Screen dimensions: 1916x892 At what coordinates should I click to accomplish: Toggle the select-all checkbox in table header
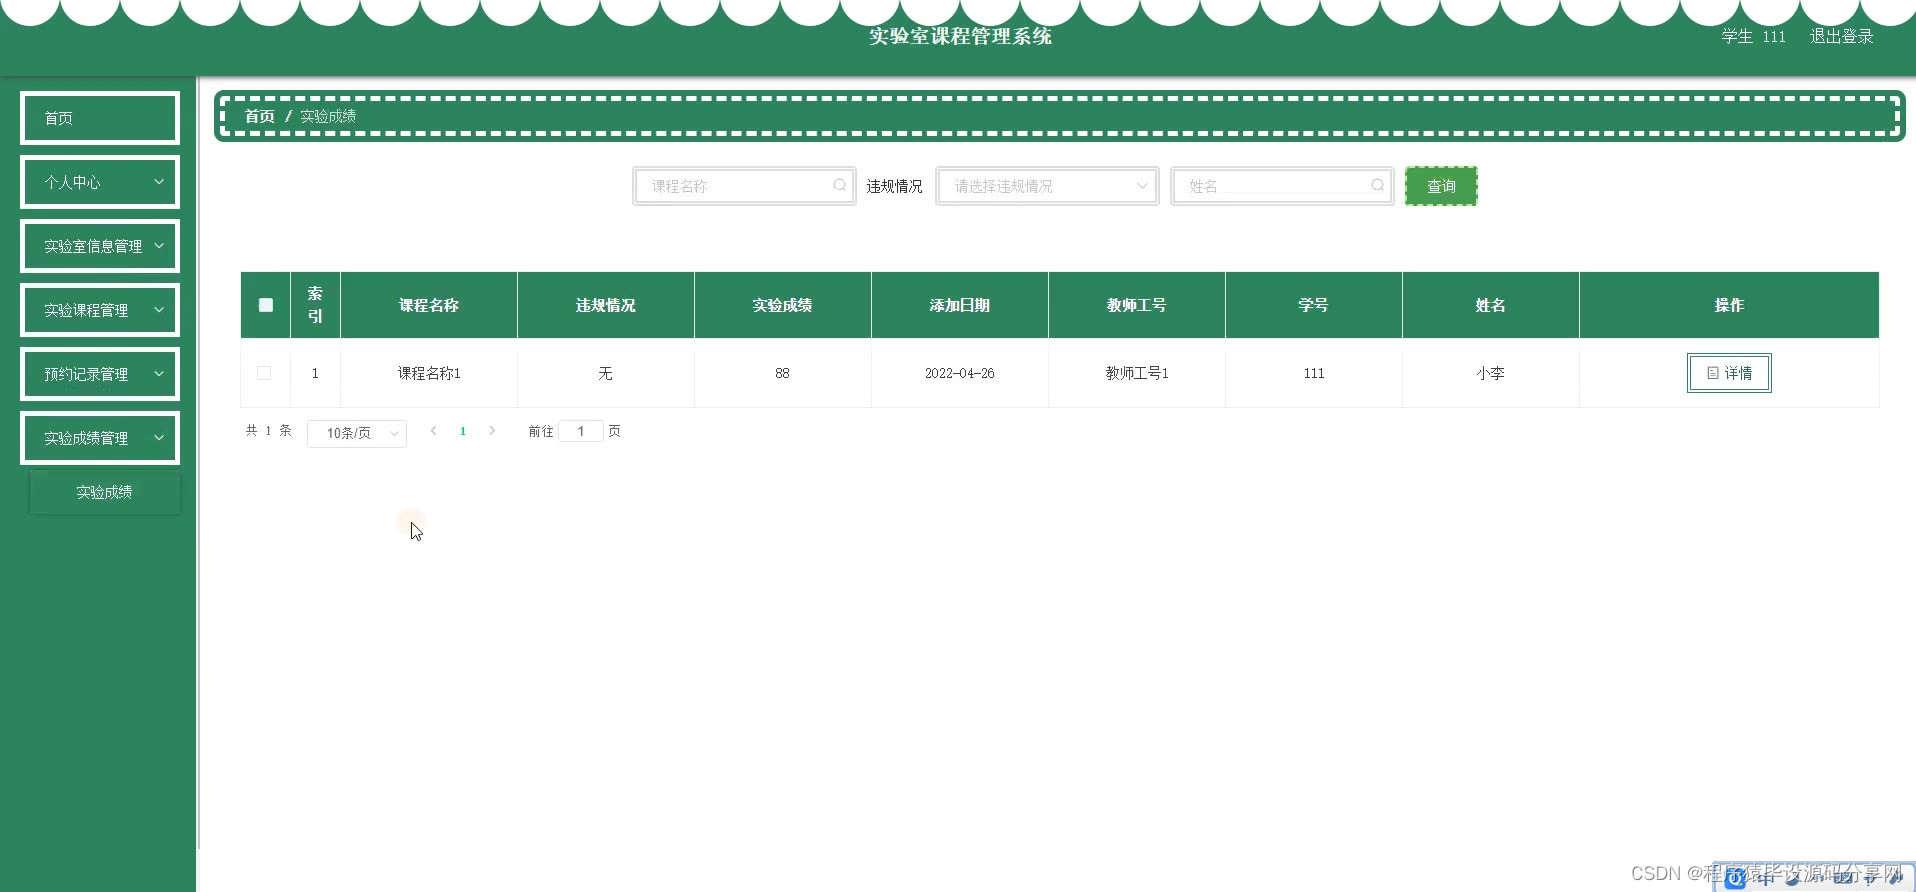pos(266,305)
